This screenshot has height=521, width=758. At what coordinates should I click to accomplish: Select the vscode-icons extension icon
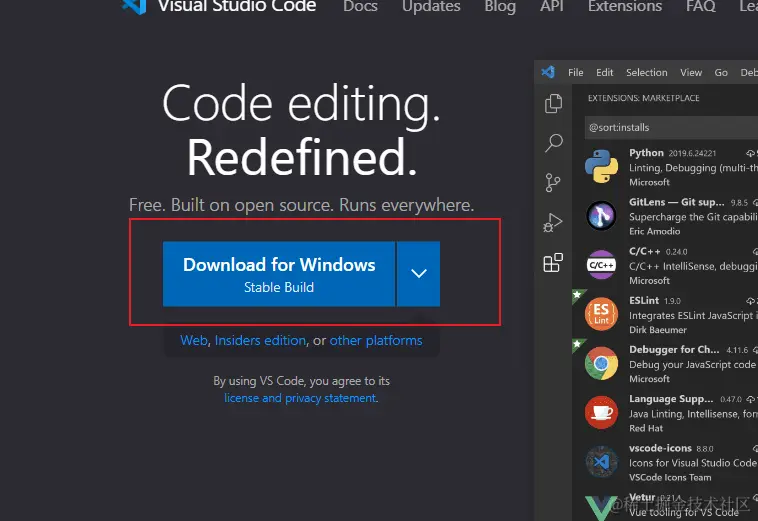pyautogui.click(x=601, y=462)
